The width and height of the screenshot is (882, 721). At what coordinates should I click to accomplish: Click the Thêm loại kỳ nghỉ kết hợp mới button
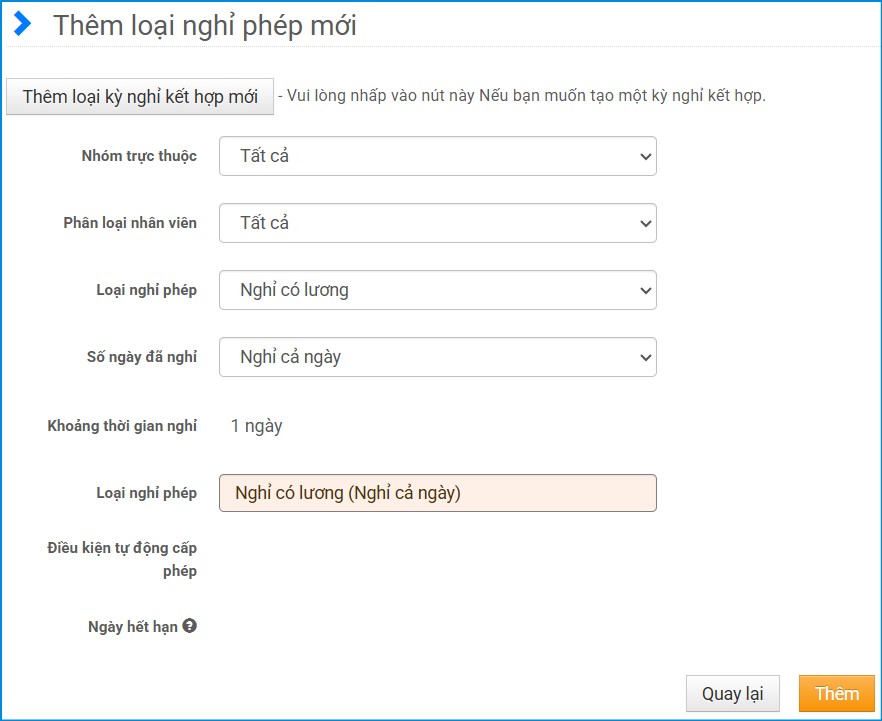point(140,97)
